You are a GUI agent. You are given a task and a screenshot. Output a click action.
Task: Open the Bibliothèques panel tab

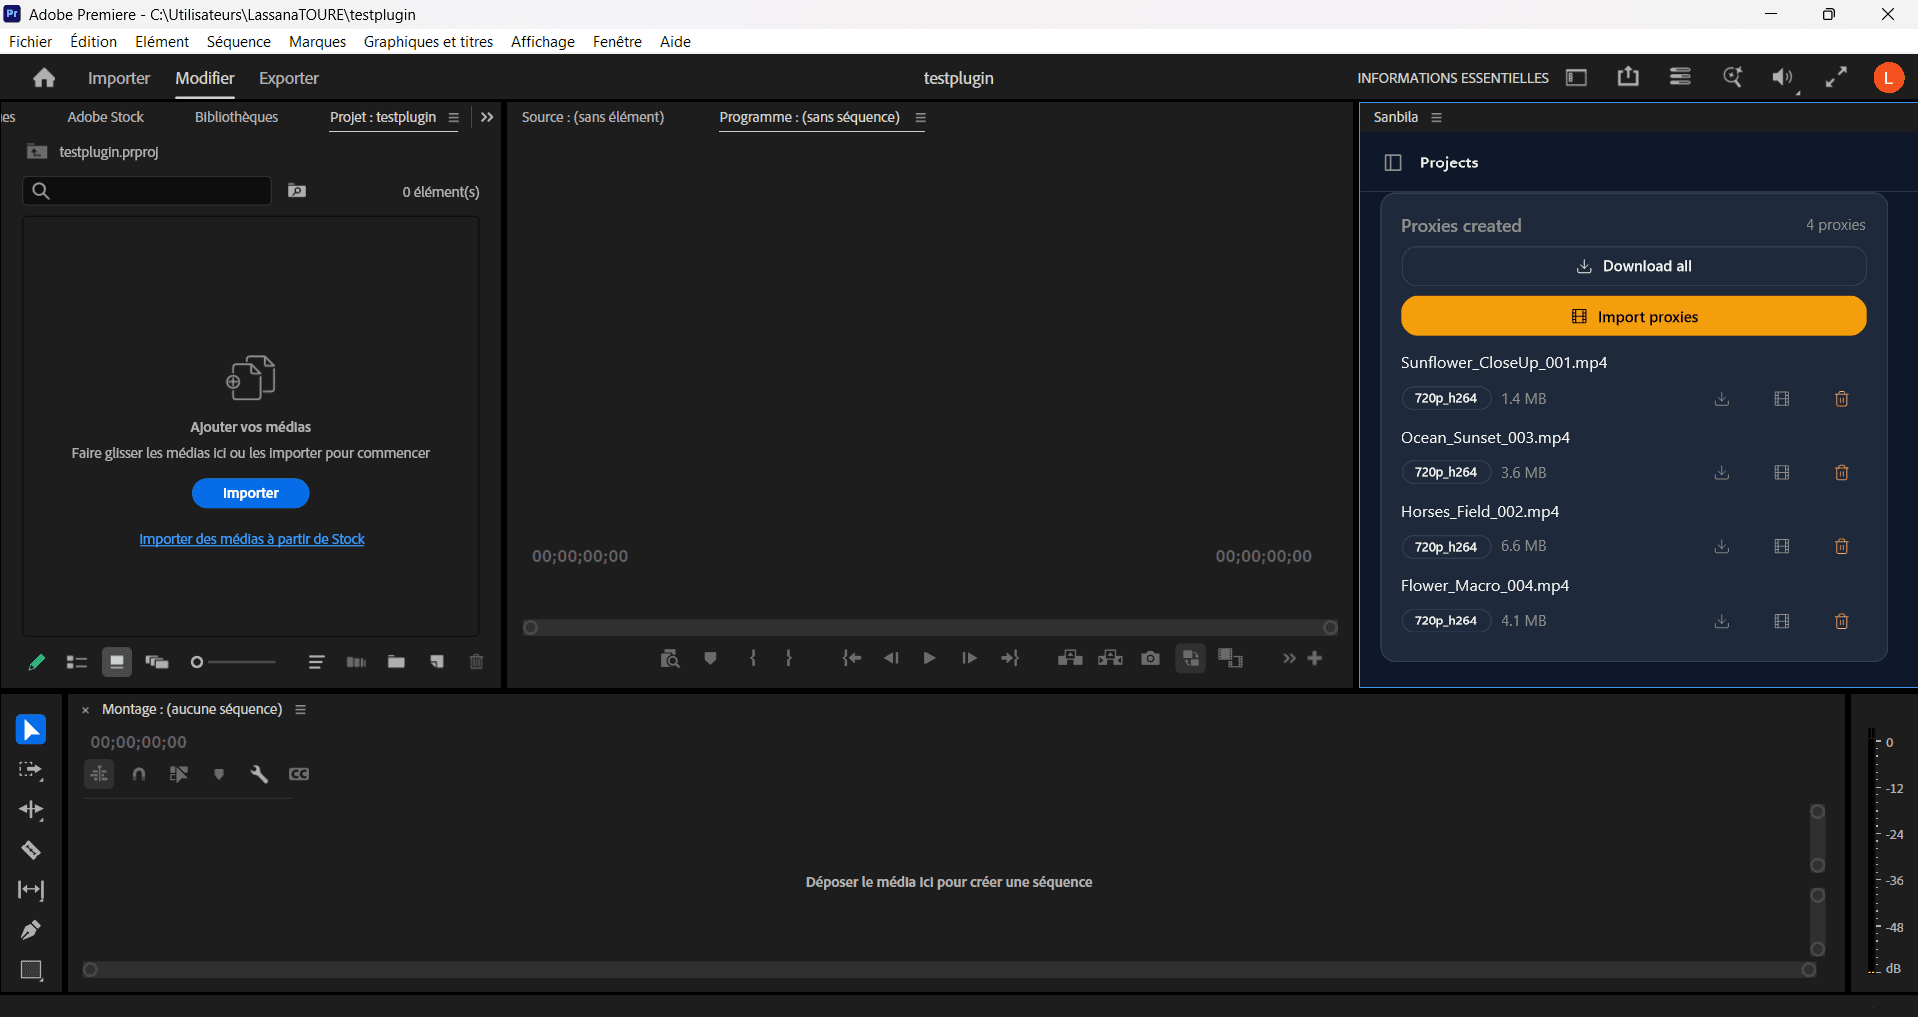coord(237,117)
